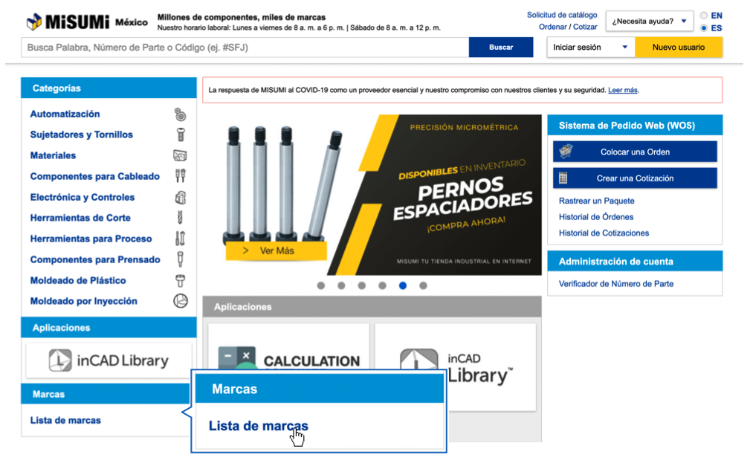Viewport: 750px width, 472px height.
Task: Click the Ver Más banner button
Action: click(276, 251)
